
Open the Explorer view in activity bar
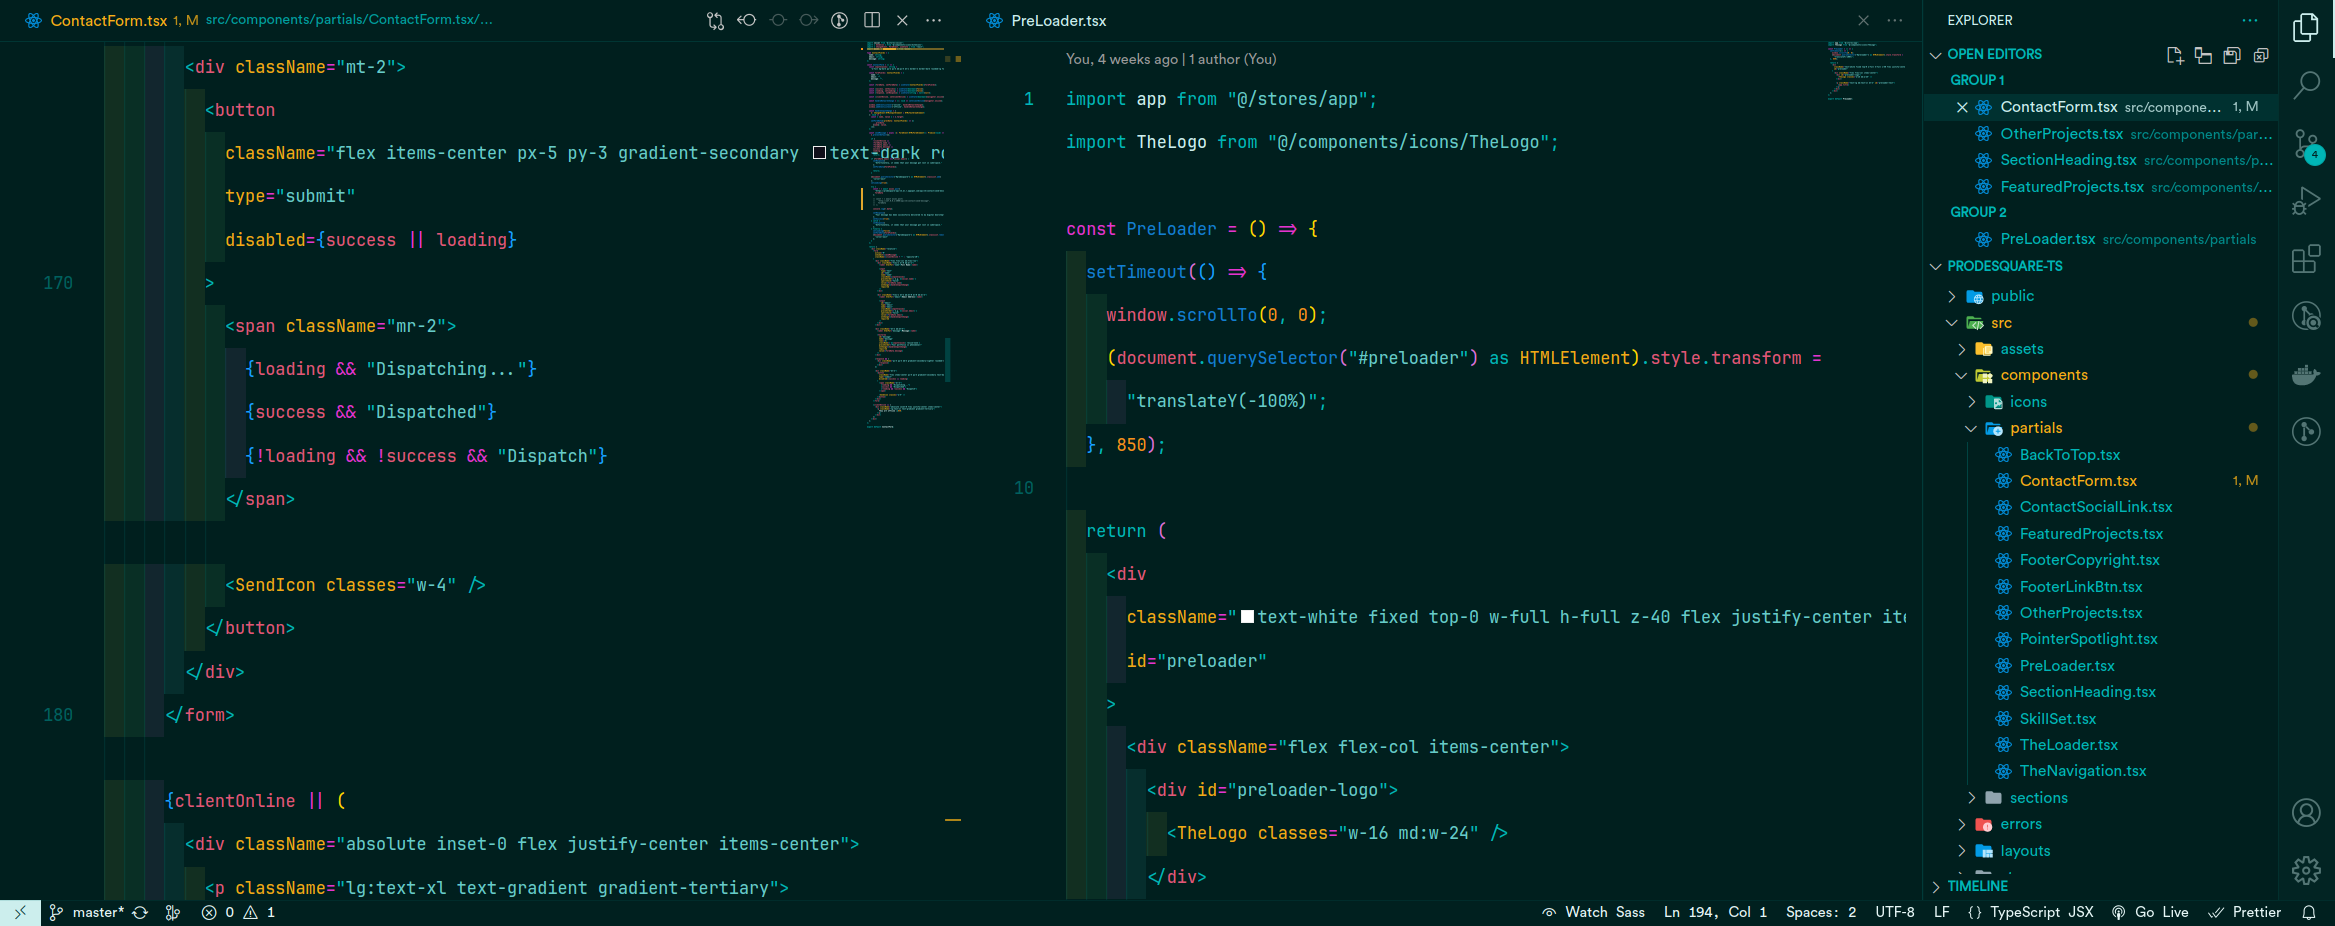pos(2306,27)
